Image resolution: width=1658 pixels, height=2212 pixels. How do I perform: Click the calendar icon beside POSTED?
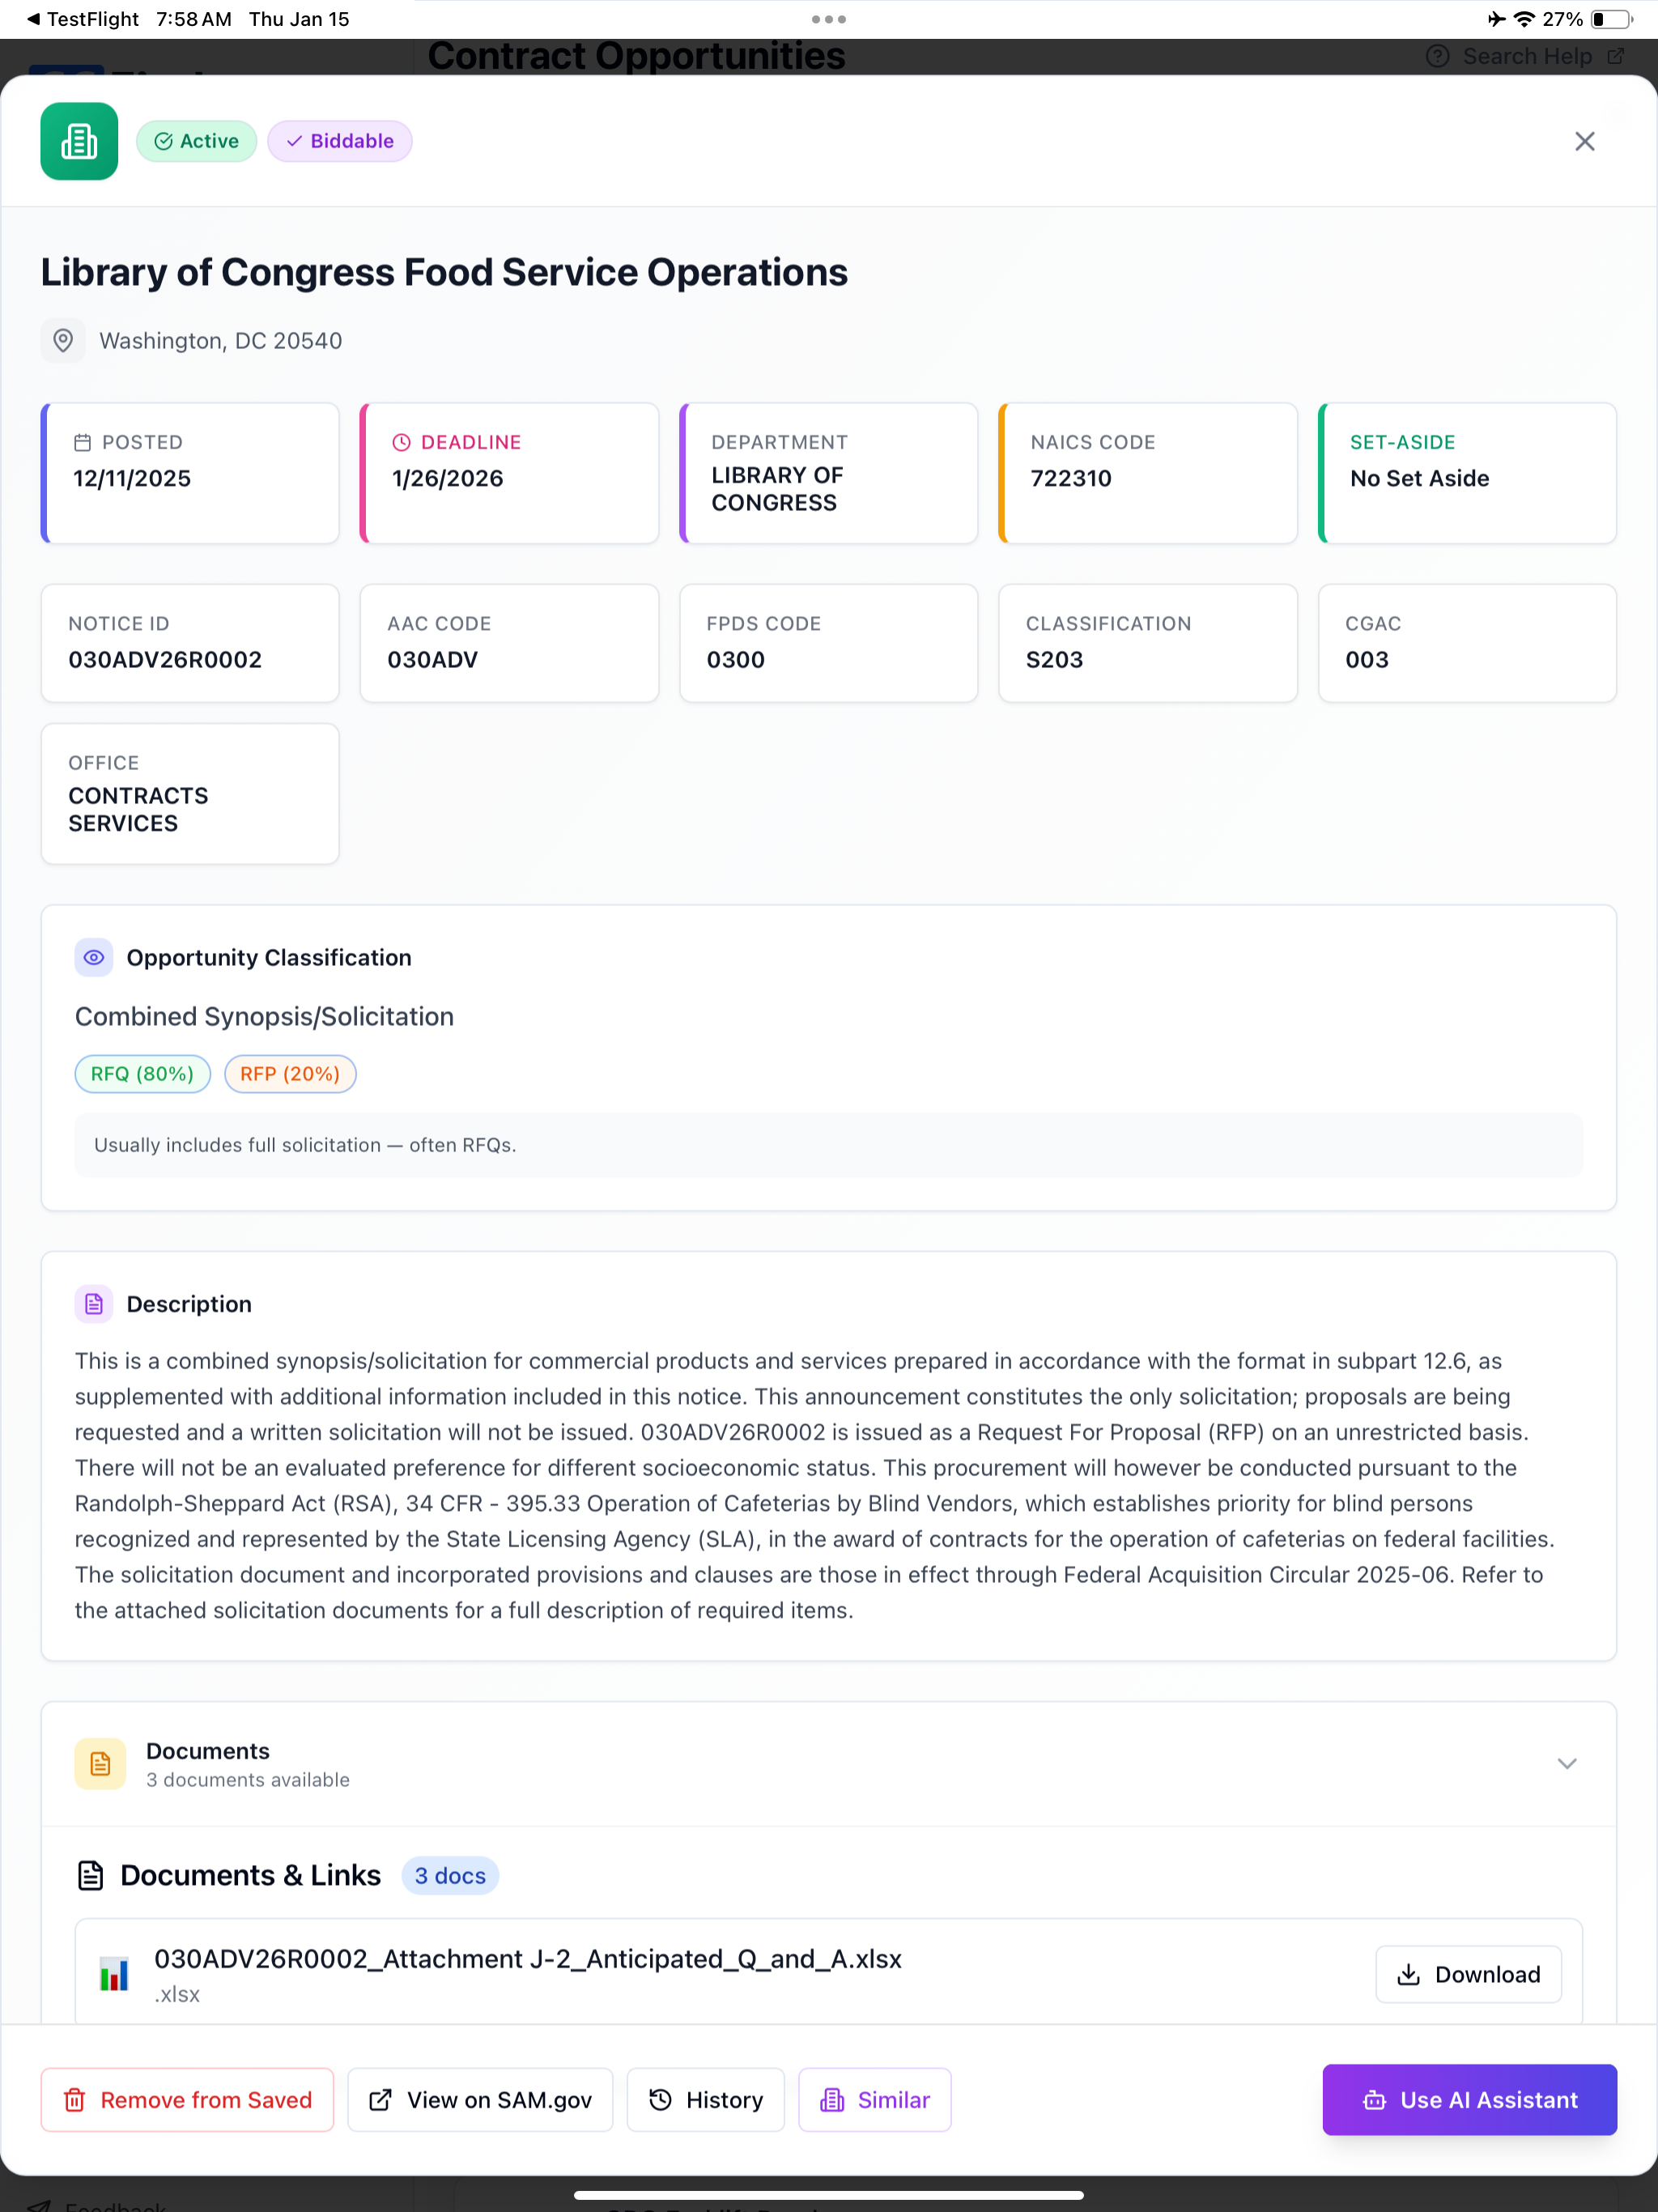point(83,442)
